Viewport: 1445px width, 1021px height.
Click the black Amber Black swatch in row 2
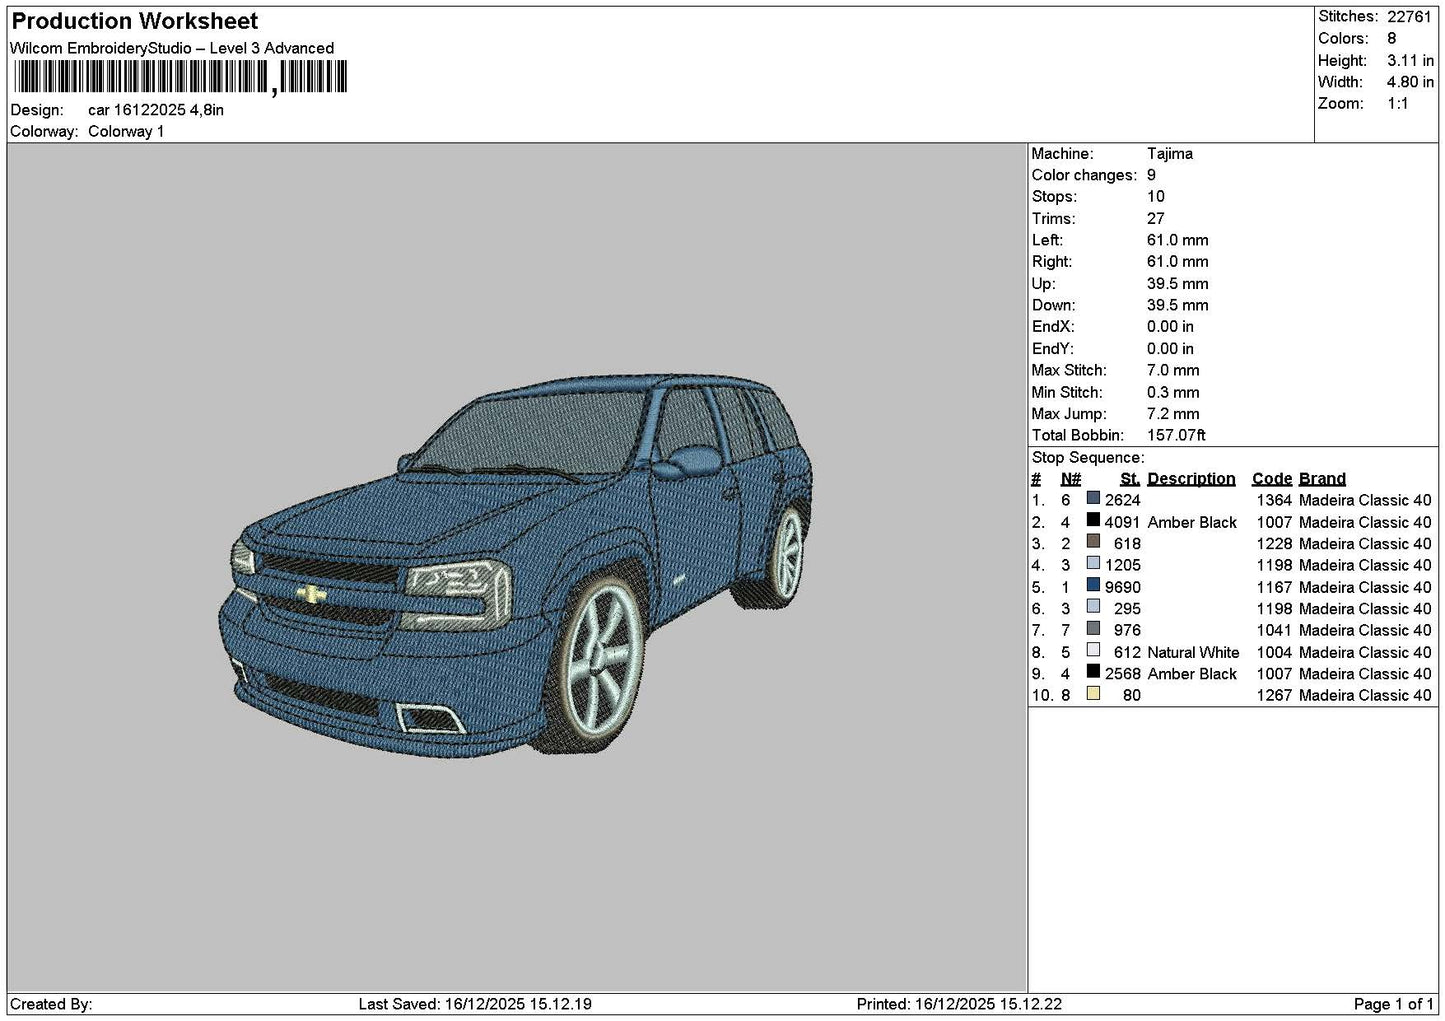(1093, 521)
